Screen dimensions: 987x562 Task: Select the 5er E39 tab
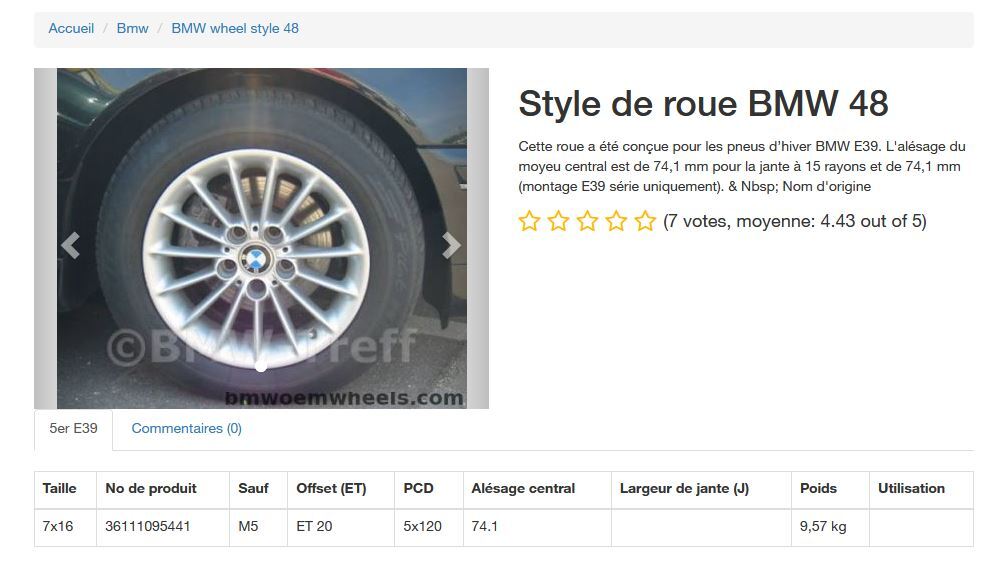pos(73,428)
